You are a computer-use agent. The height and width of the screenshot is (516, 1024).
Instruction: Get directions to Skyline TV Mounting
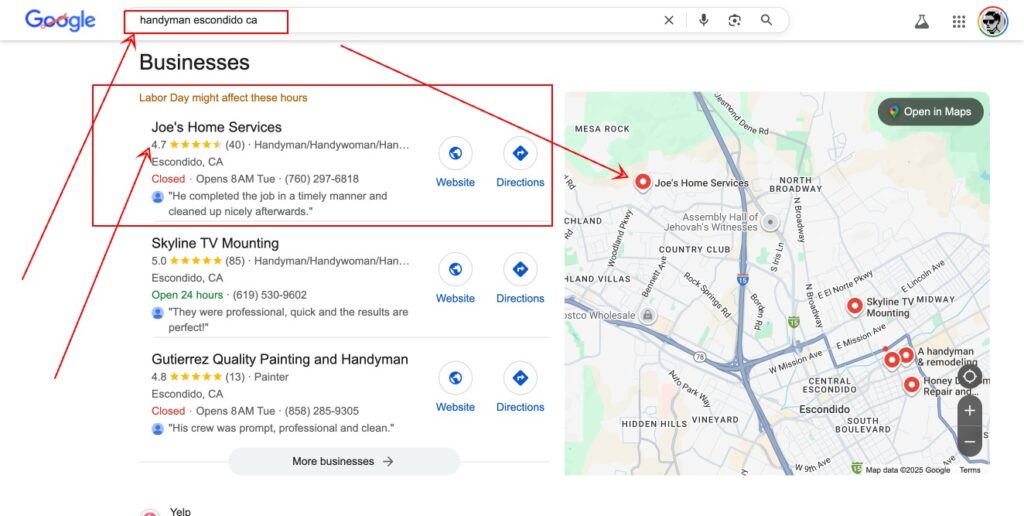pyautogui.click(x=520, y=278)
